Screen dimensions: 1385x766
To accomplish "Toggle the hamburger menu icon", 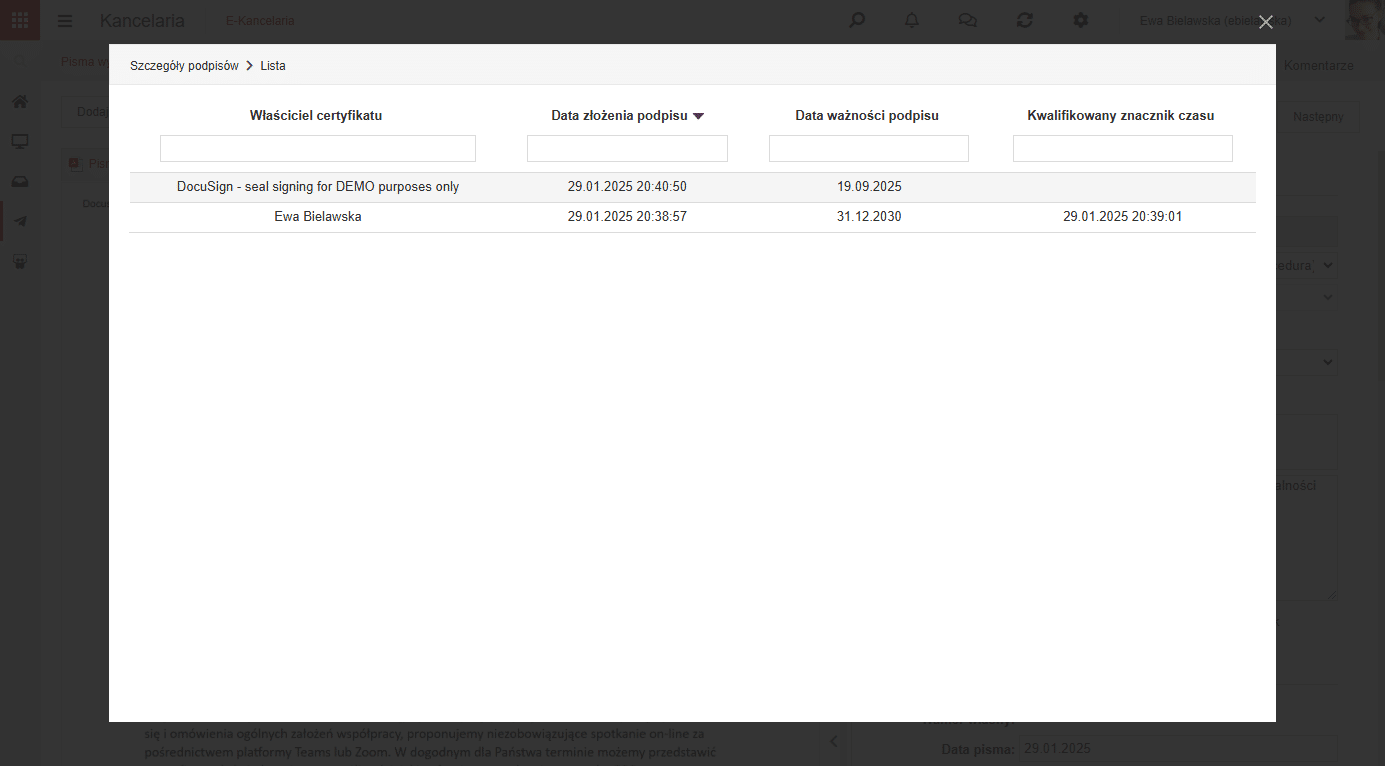I will click(65, 20).
